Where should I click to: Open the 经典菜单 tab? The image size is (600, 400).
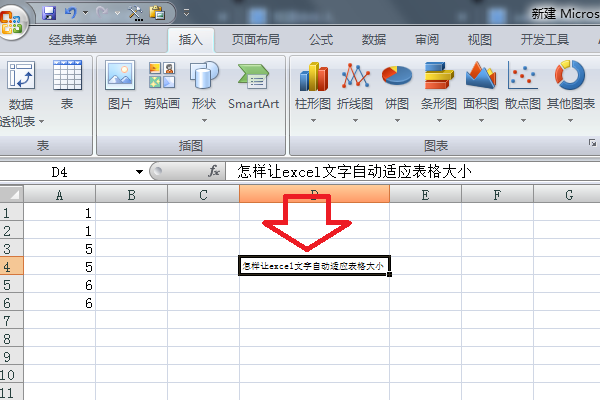(x=73, y=39)
